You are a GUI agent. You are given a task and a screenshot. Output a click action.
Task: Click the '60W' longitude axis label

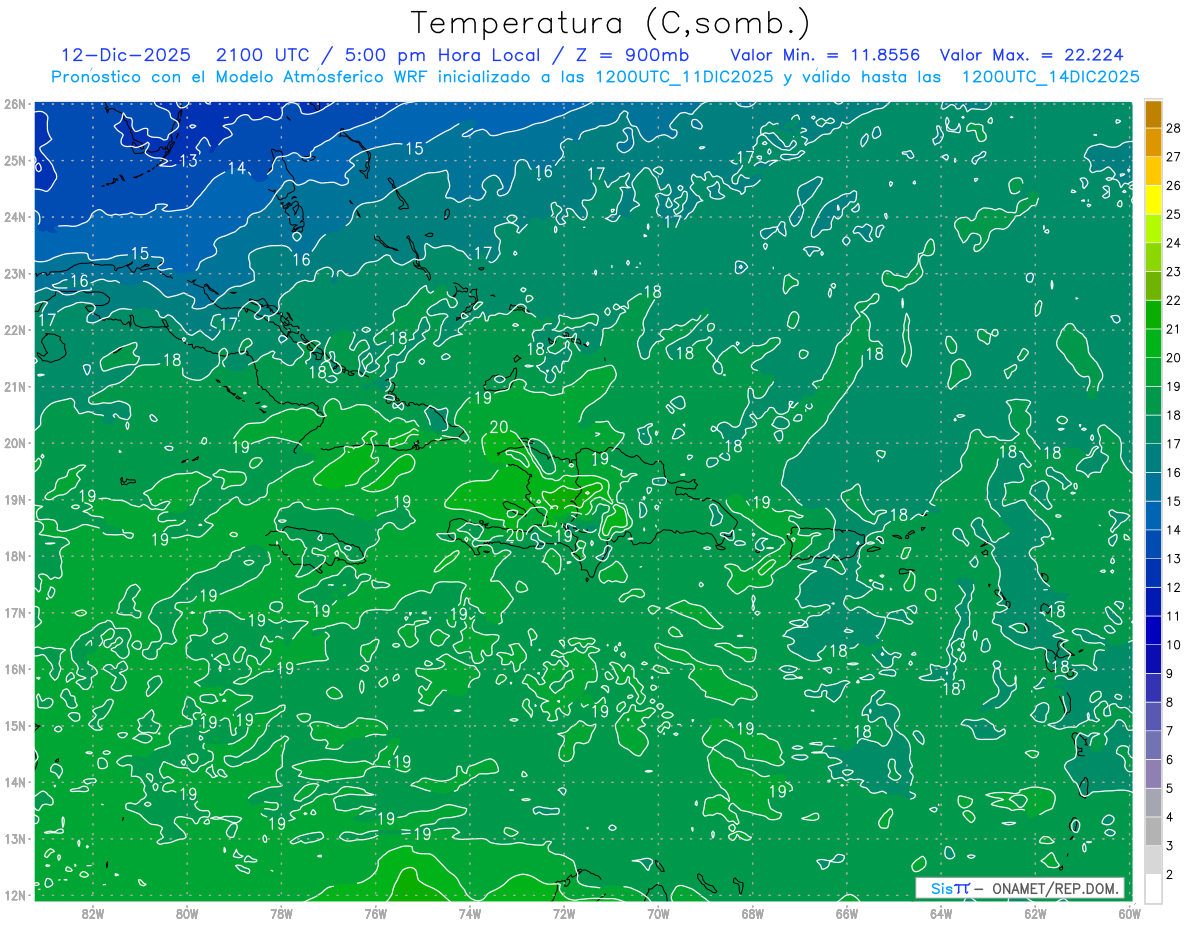pos(1130,913)
